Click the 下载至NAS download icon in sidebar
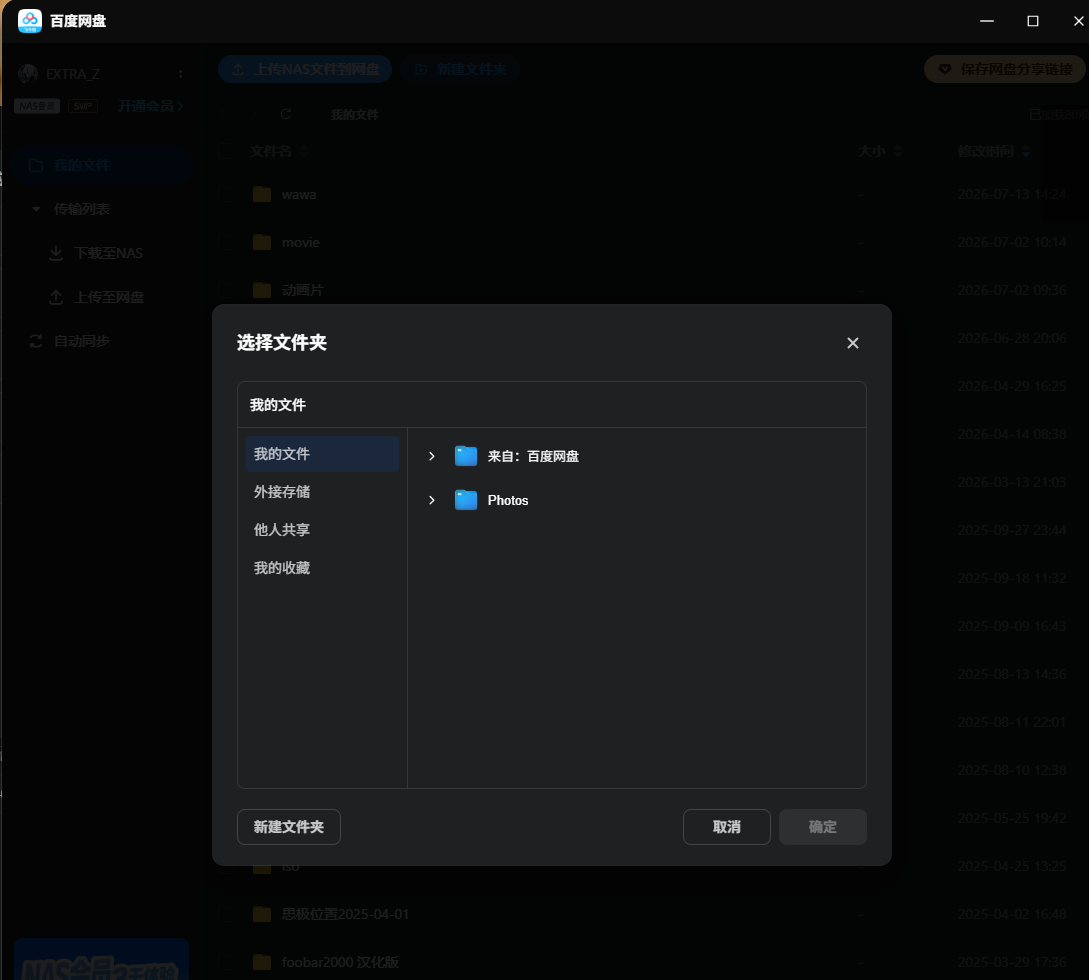 (x=56, y=253)
